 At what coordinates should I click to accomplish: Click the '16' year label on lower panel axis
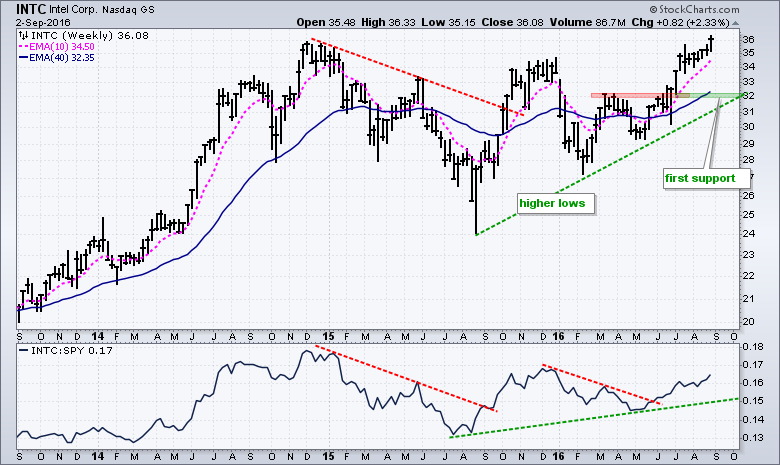click(x=558, y=456)
